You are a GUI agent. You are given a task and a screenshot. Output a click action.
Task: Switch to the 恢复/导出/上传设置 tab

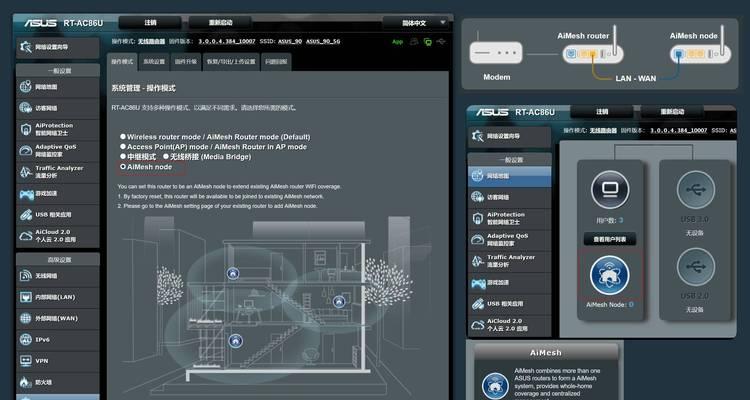(x=231, y=62)
